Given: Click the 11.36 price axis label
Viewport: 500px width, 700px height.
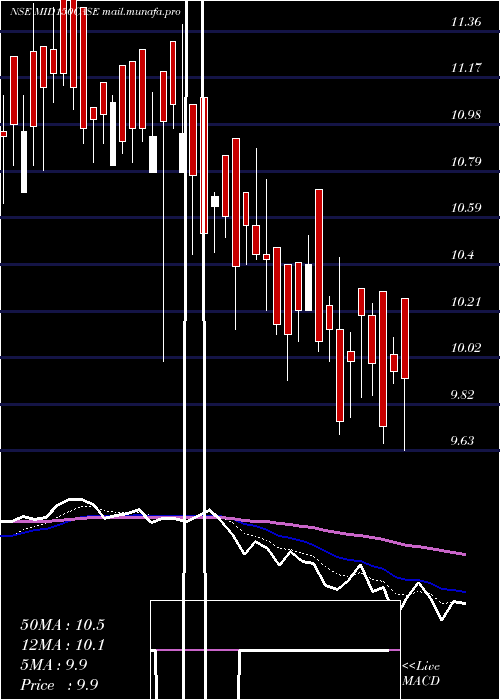Looking at the screenshot, I should point(466,22).
